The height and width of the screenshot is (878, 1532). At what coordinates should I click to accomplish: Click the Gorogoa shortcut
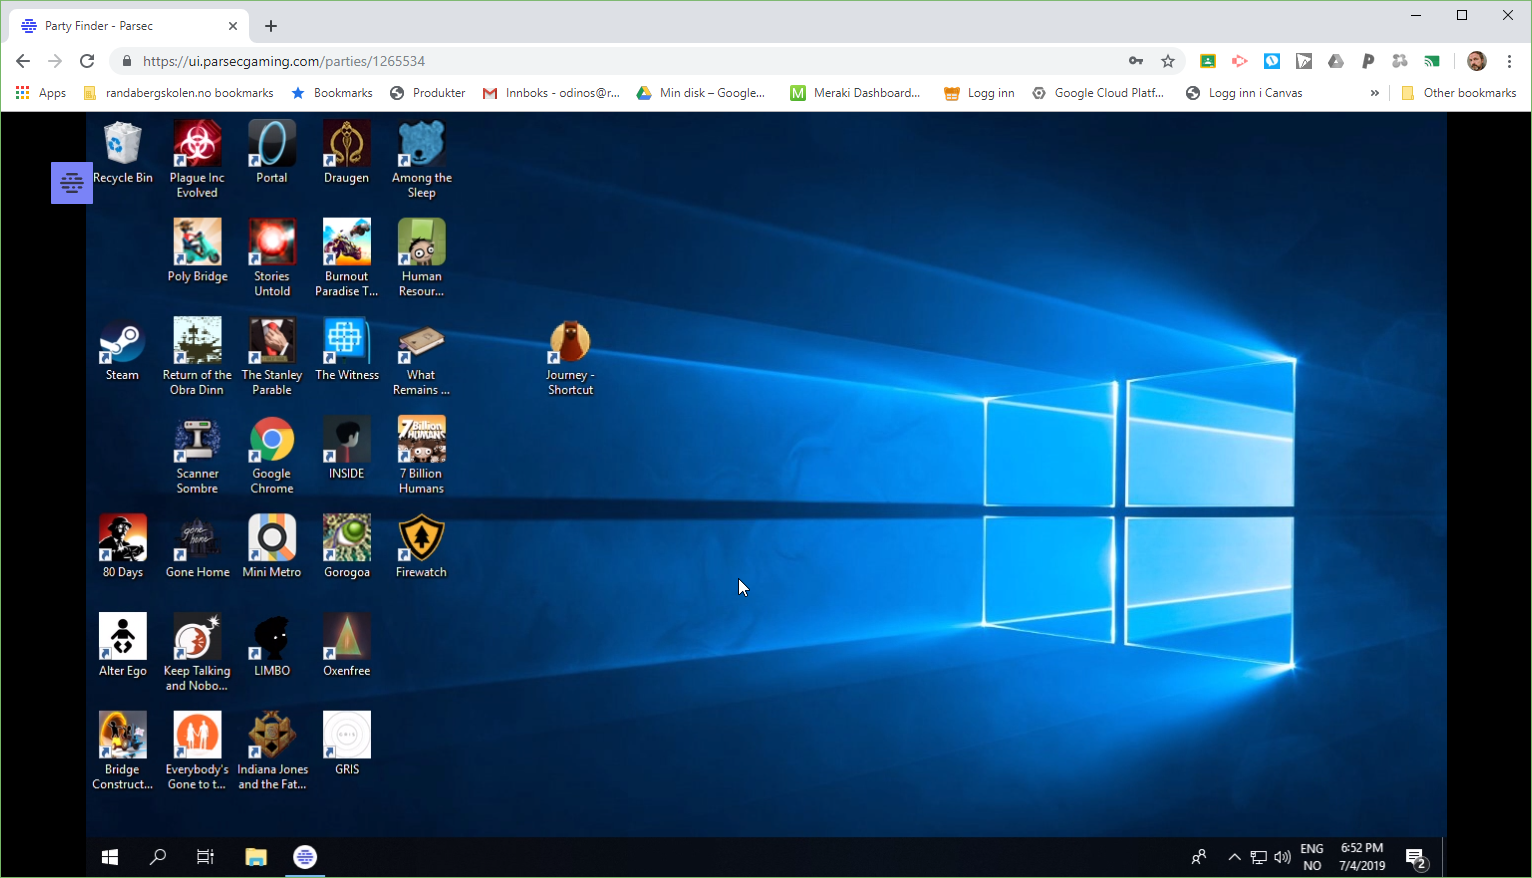click(347, 547)
